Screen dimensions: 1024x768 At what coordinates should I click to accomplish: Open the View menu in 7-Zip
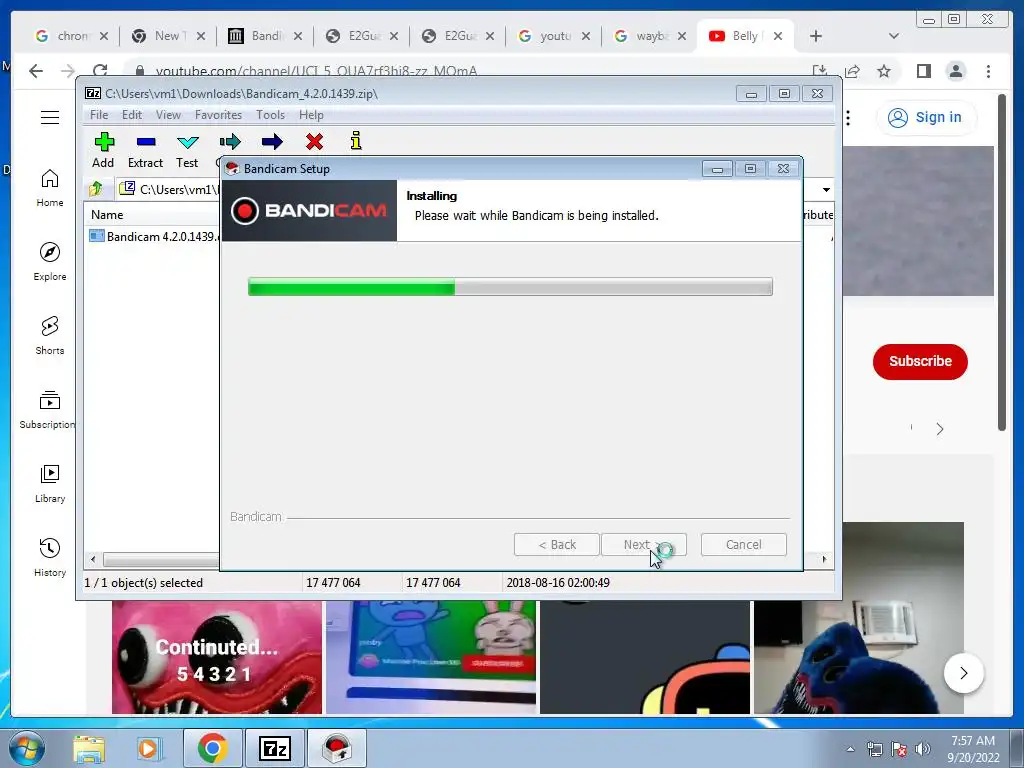(168, 115)
